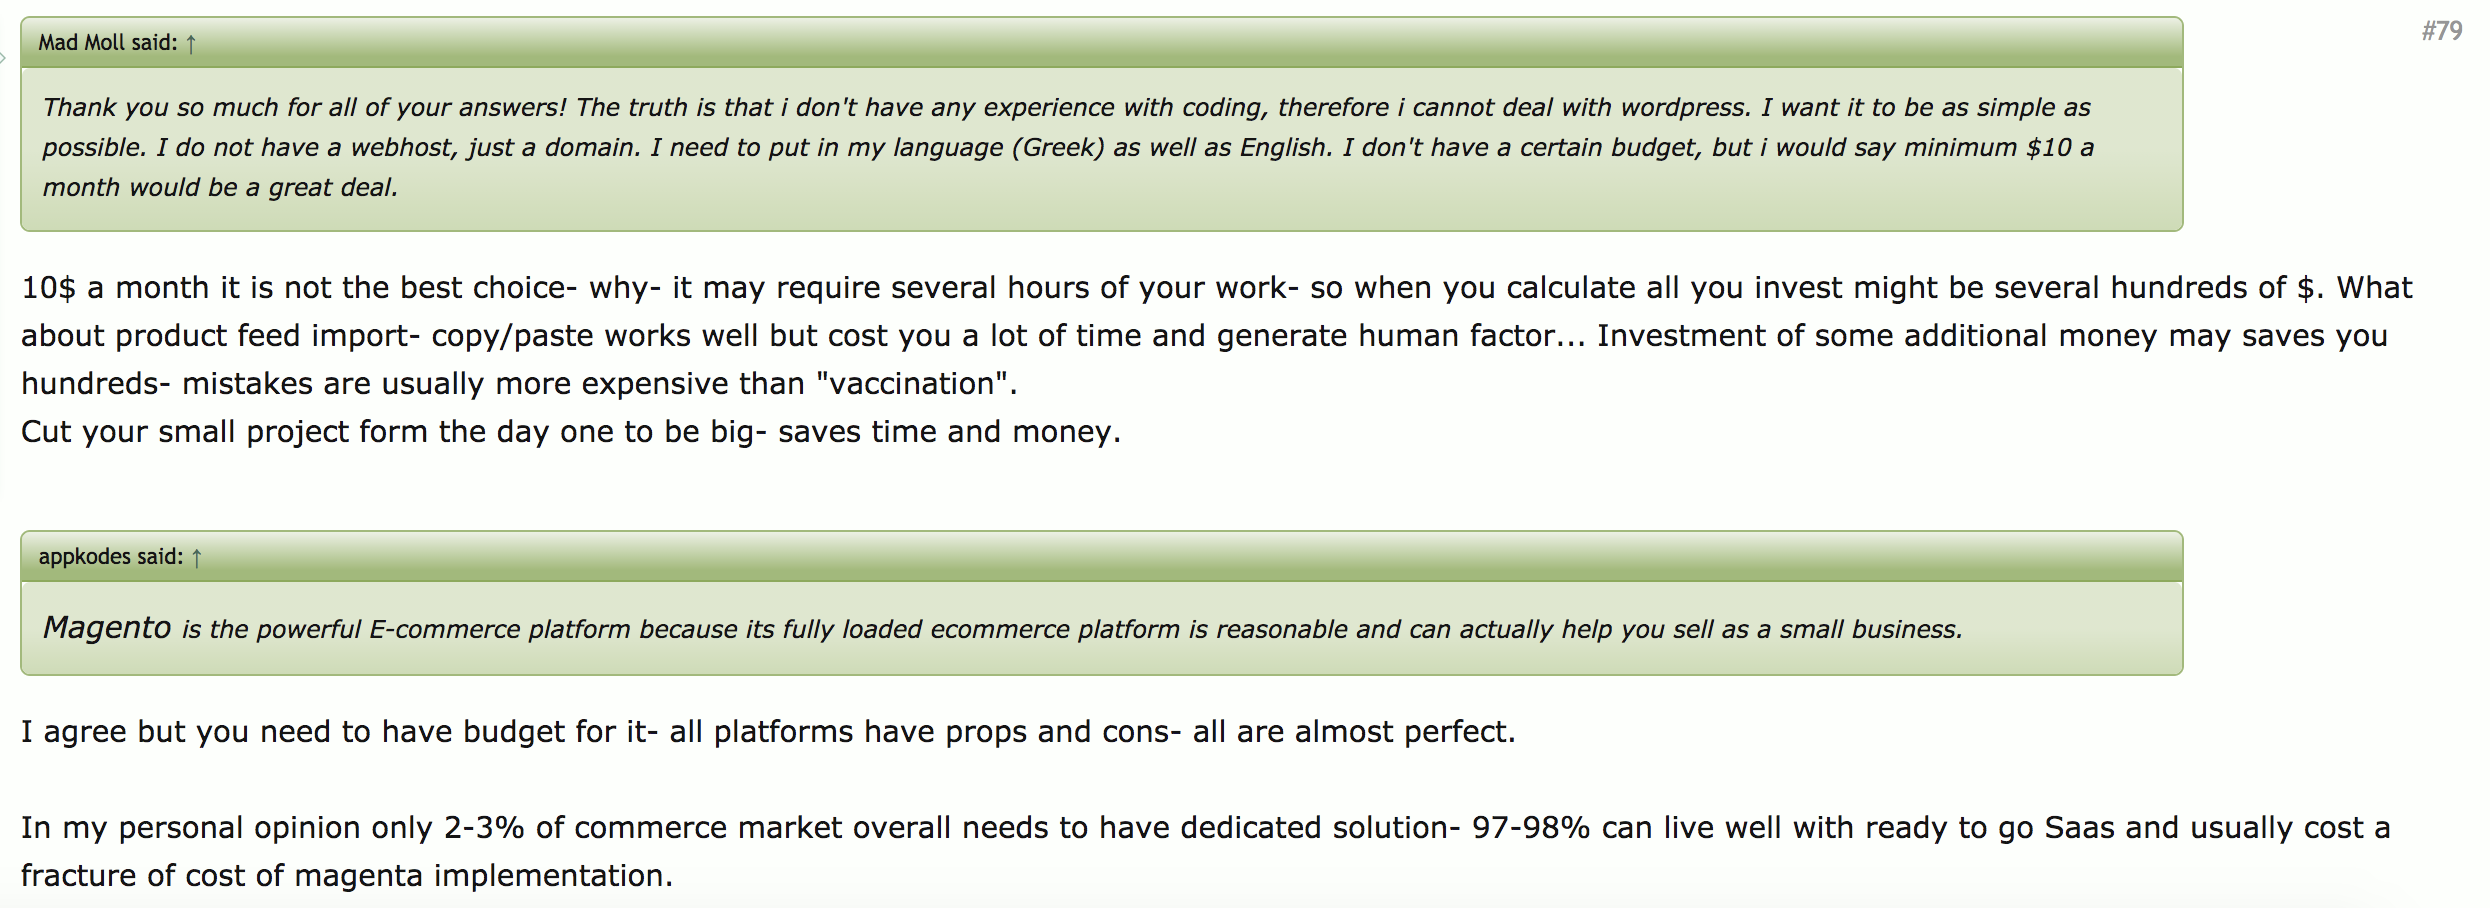
Task: Click inside Mad Moll's quoted message text
Action: pos(1000,147)
